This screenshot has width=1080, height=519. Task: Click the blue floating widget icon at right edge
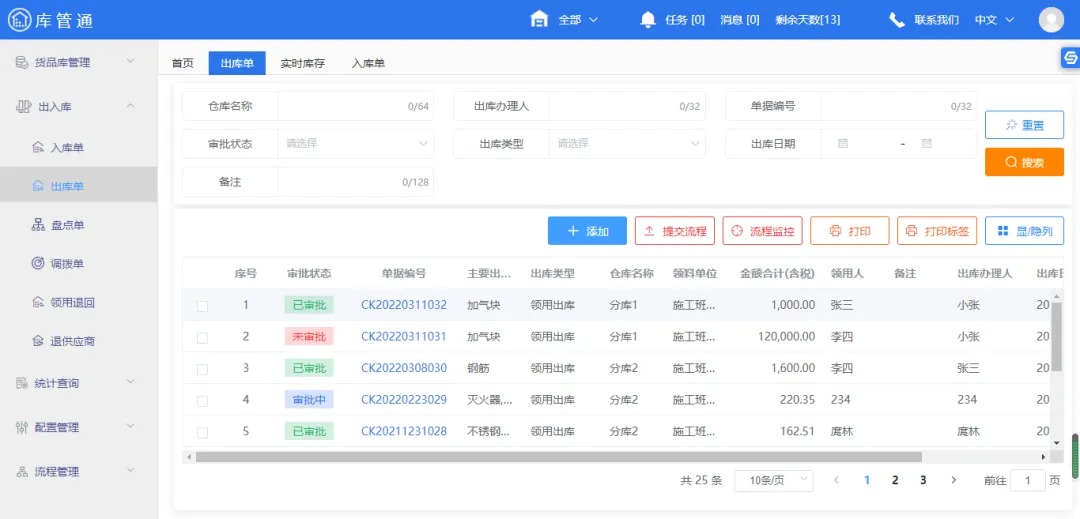coord(1069,59)
